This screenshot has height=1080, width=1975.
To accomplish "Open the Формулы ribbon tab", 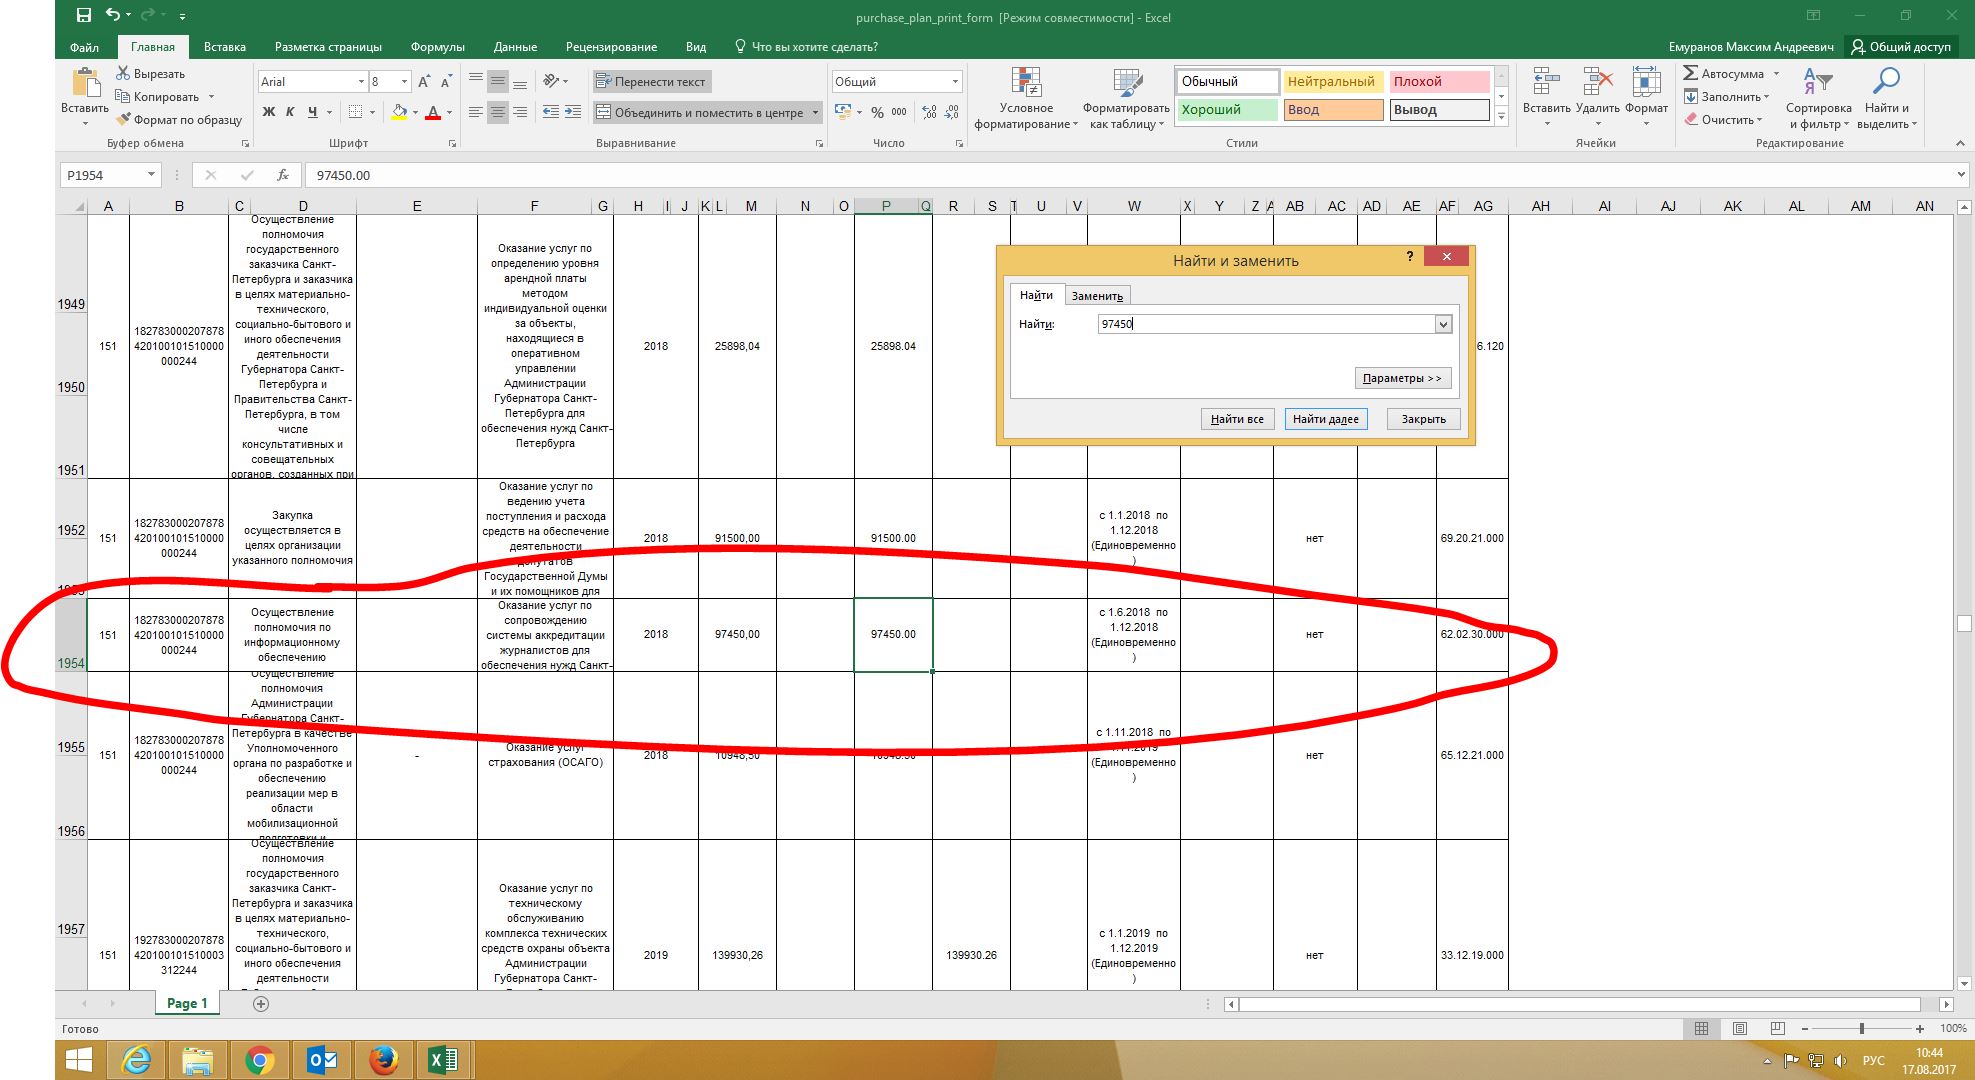I will (437, 47).
